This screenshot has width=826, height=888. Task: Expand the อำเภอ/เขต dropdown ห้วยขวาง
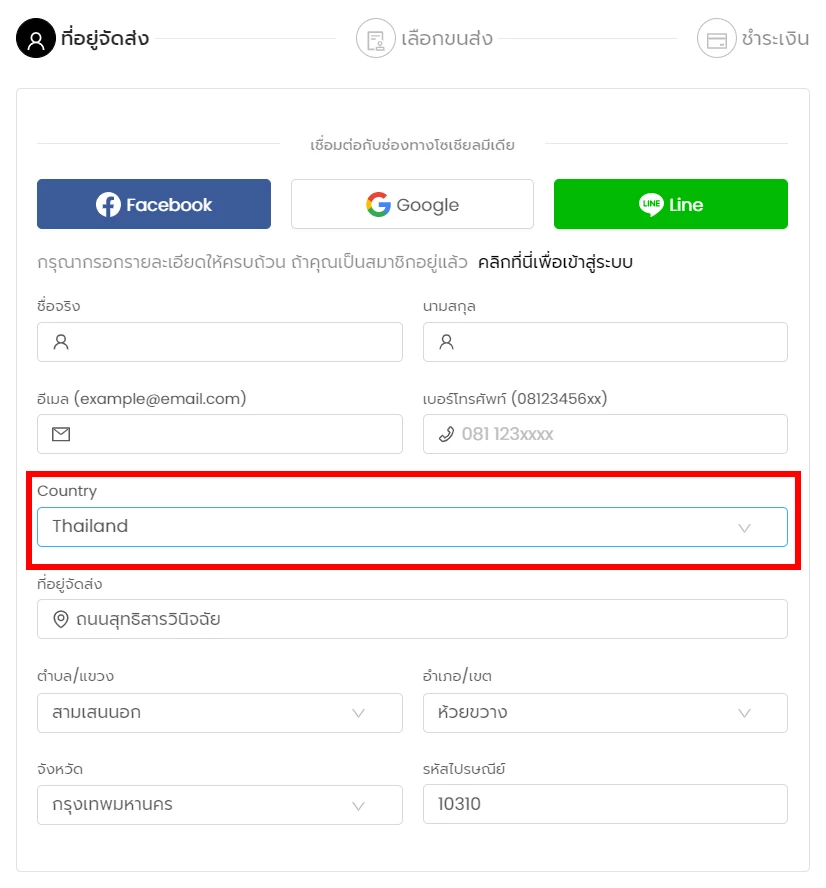[x=605, y=713]
